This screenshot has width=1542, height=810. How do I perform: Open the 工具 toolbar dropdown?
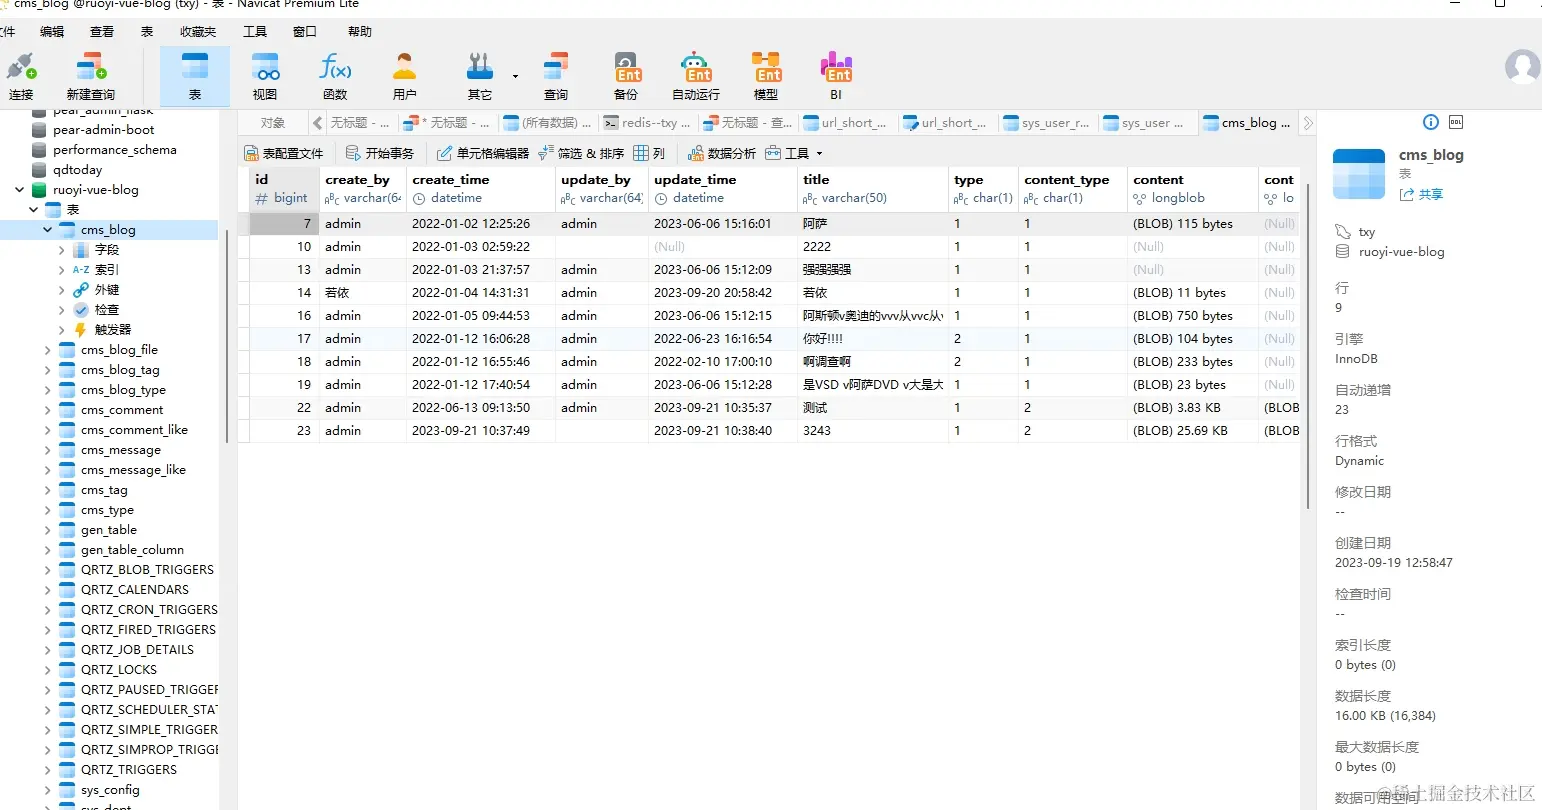click(x=794, y=153)
